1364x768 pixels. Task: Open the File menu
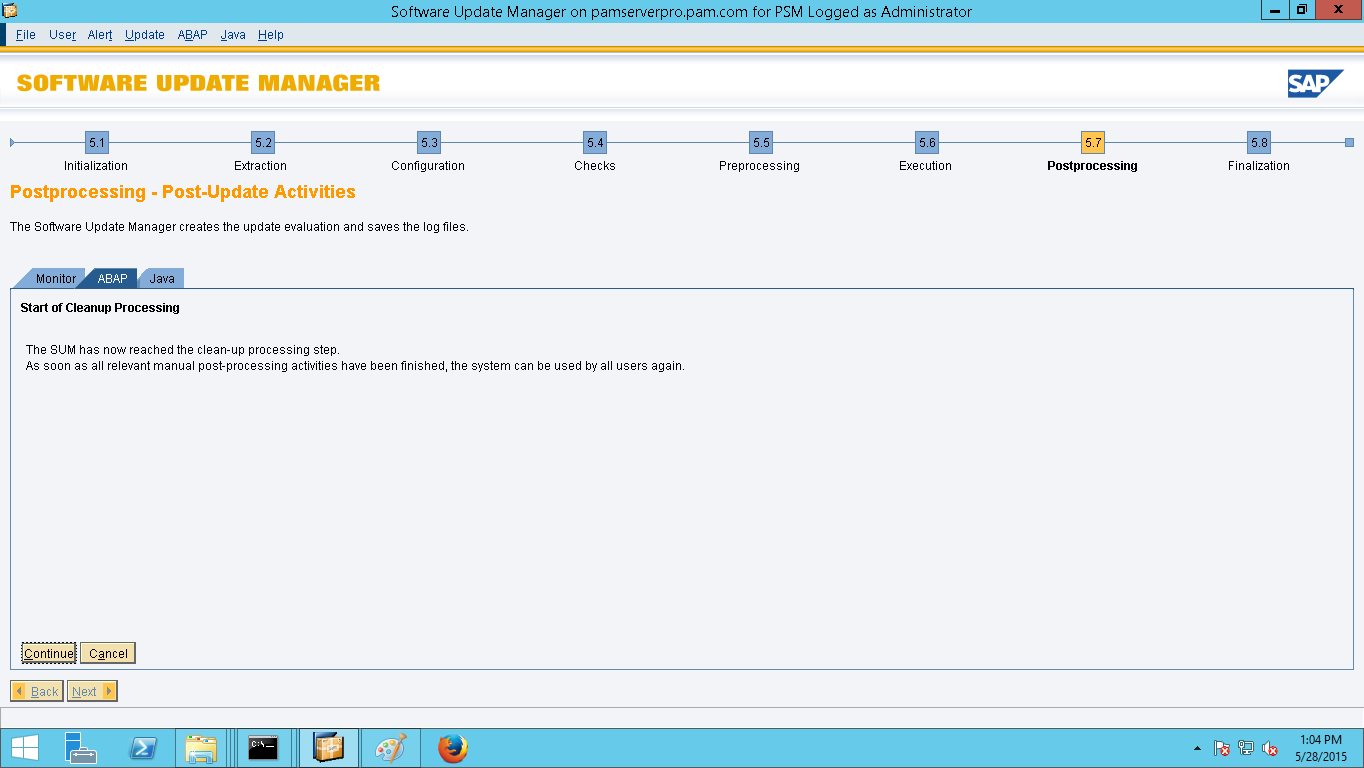(x=26, y=34)
